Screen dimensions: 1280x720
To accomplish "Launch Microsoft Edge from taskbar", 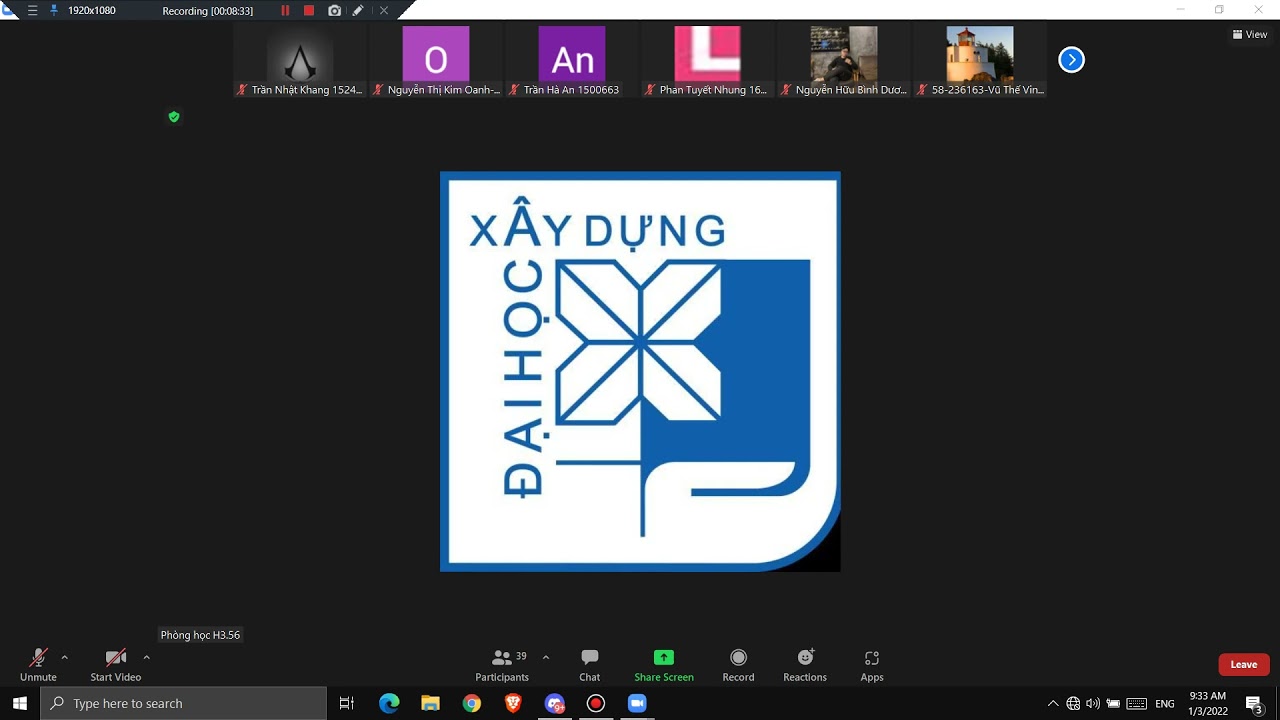I will (x=389, y=703).
